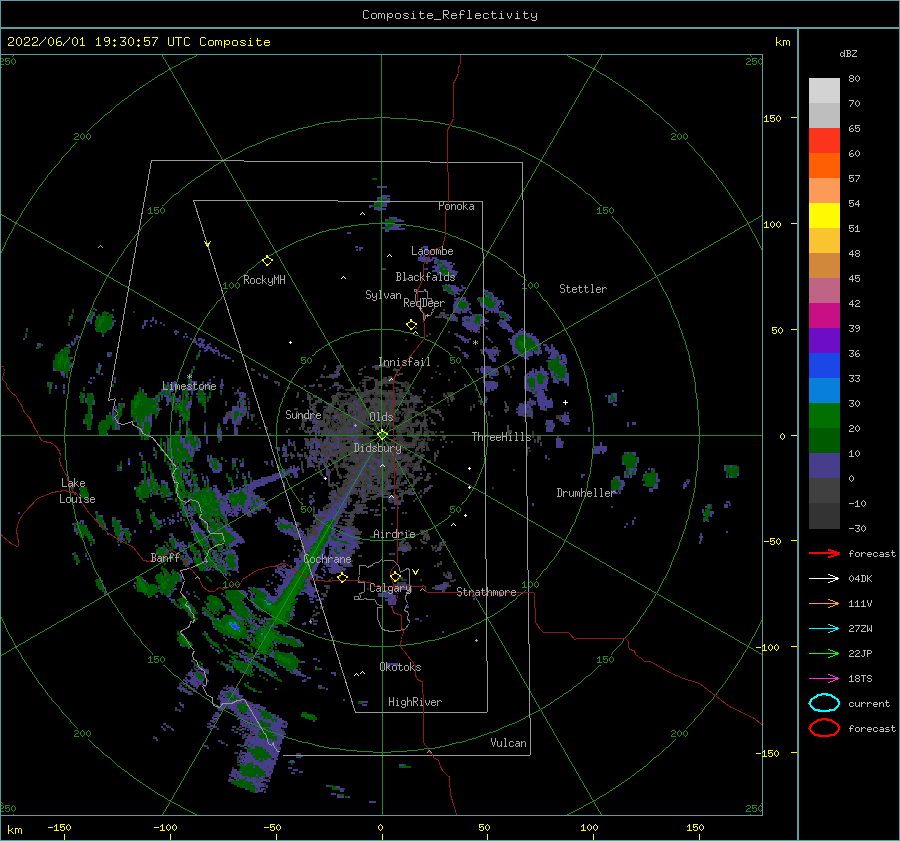The height and width of the screenshot is (841, 900).
Task: Click the Limestone label on map
Action: [189, 386]
